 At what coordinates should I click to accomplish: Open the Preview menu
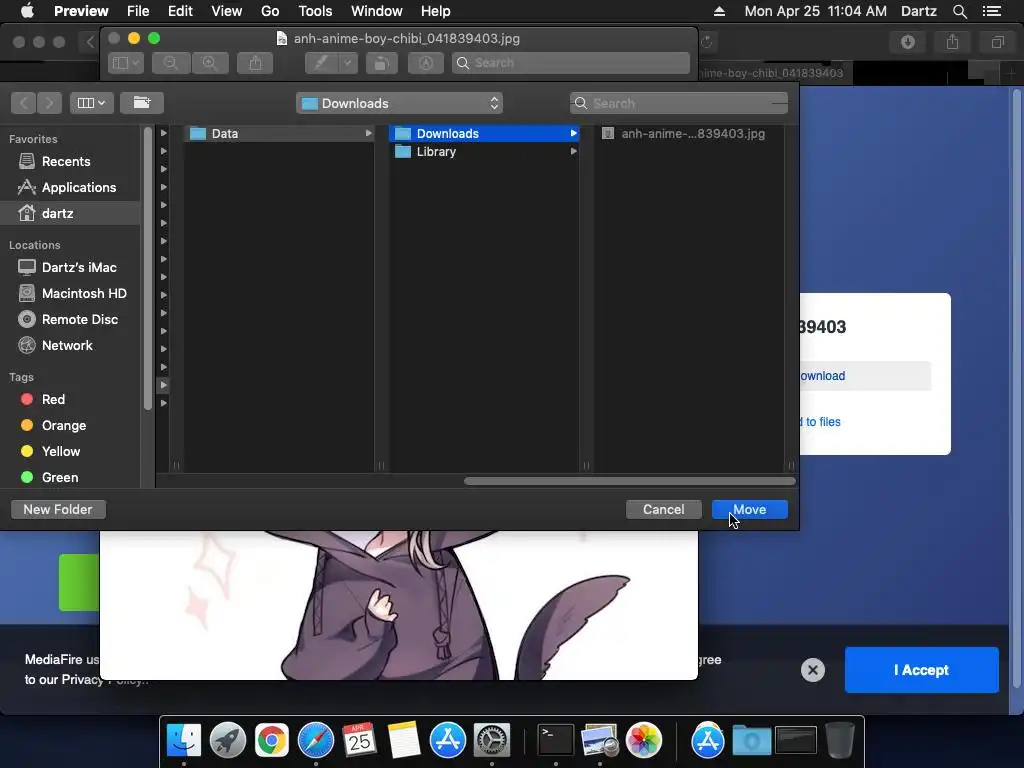tap(81, 11)
